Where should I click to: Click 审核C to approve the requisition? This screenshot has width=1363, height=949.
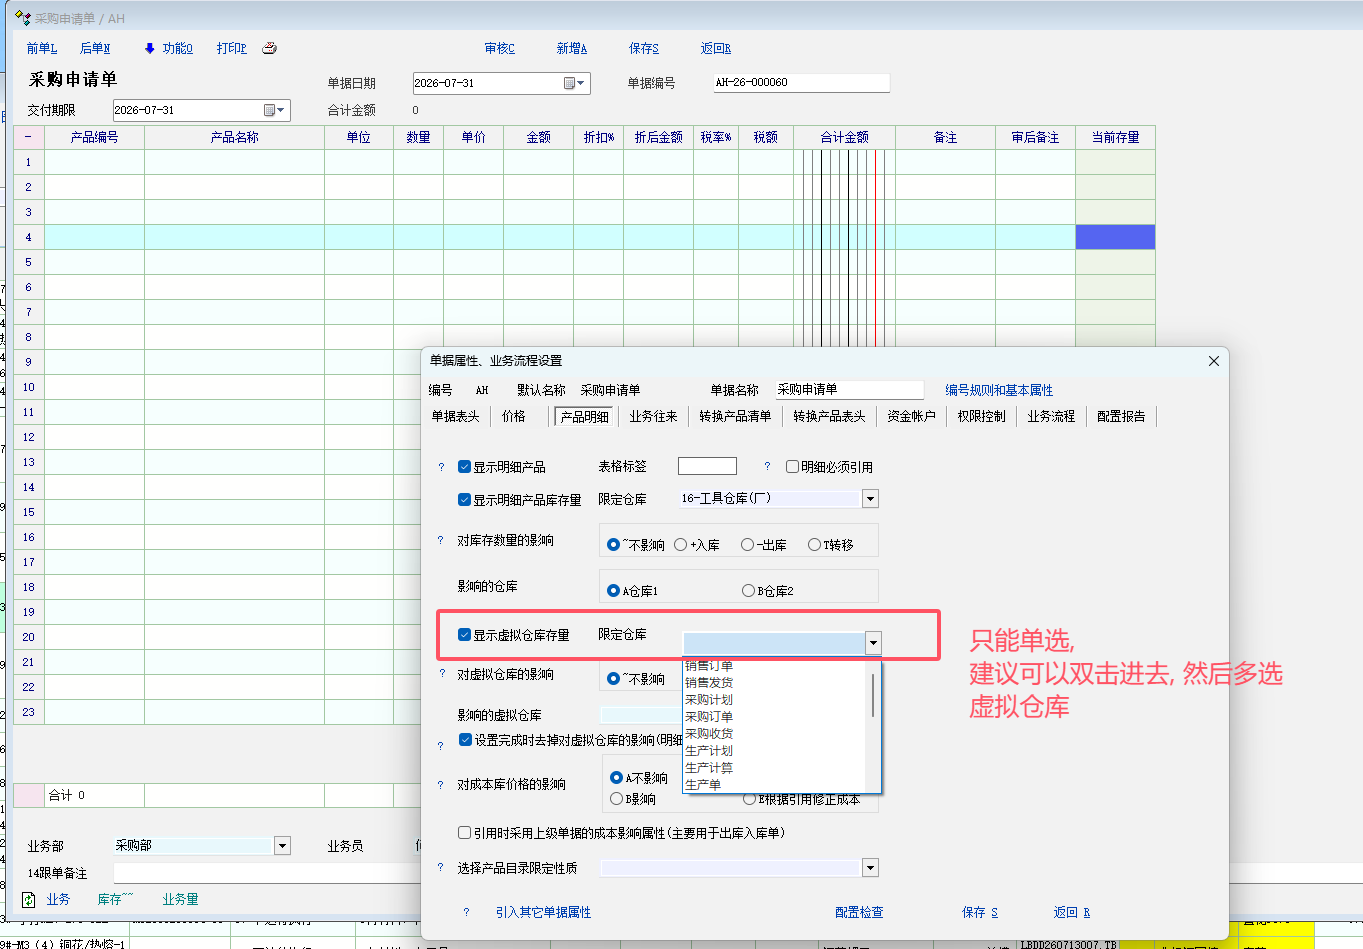click(500, 48)
